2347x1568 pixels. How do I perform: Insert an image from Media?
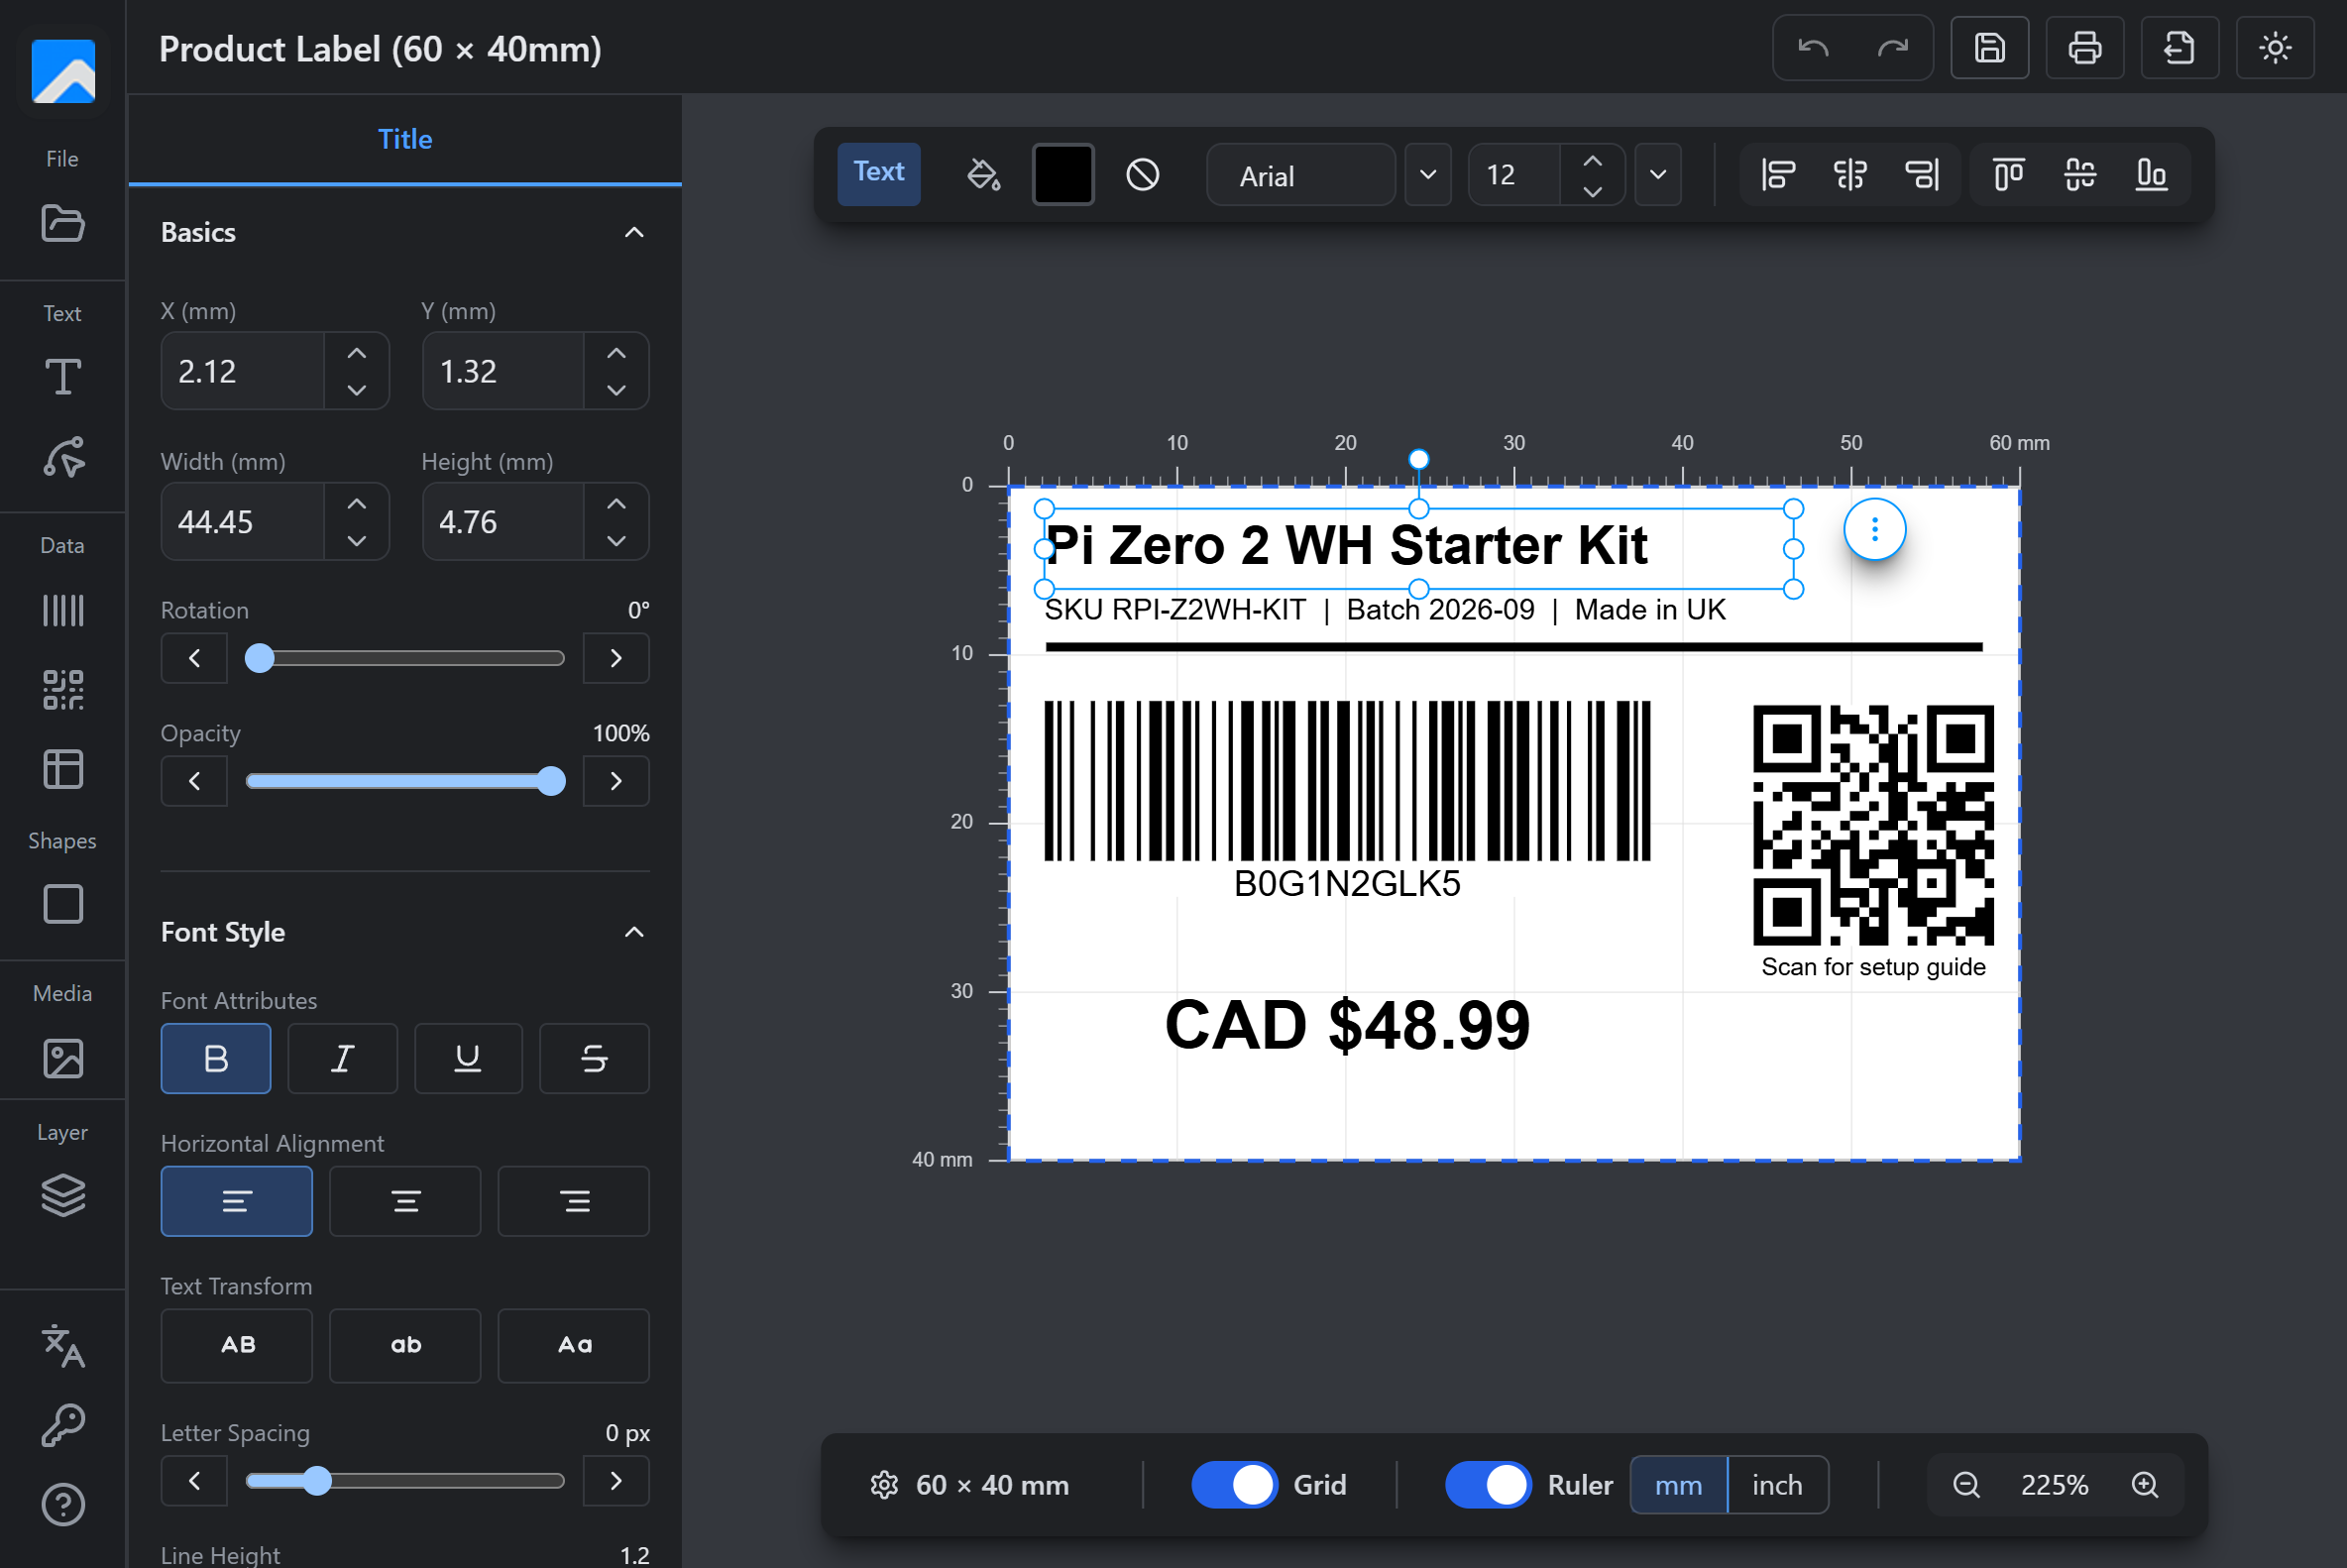pyautogui.click(x=62, y=1058)
